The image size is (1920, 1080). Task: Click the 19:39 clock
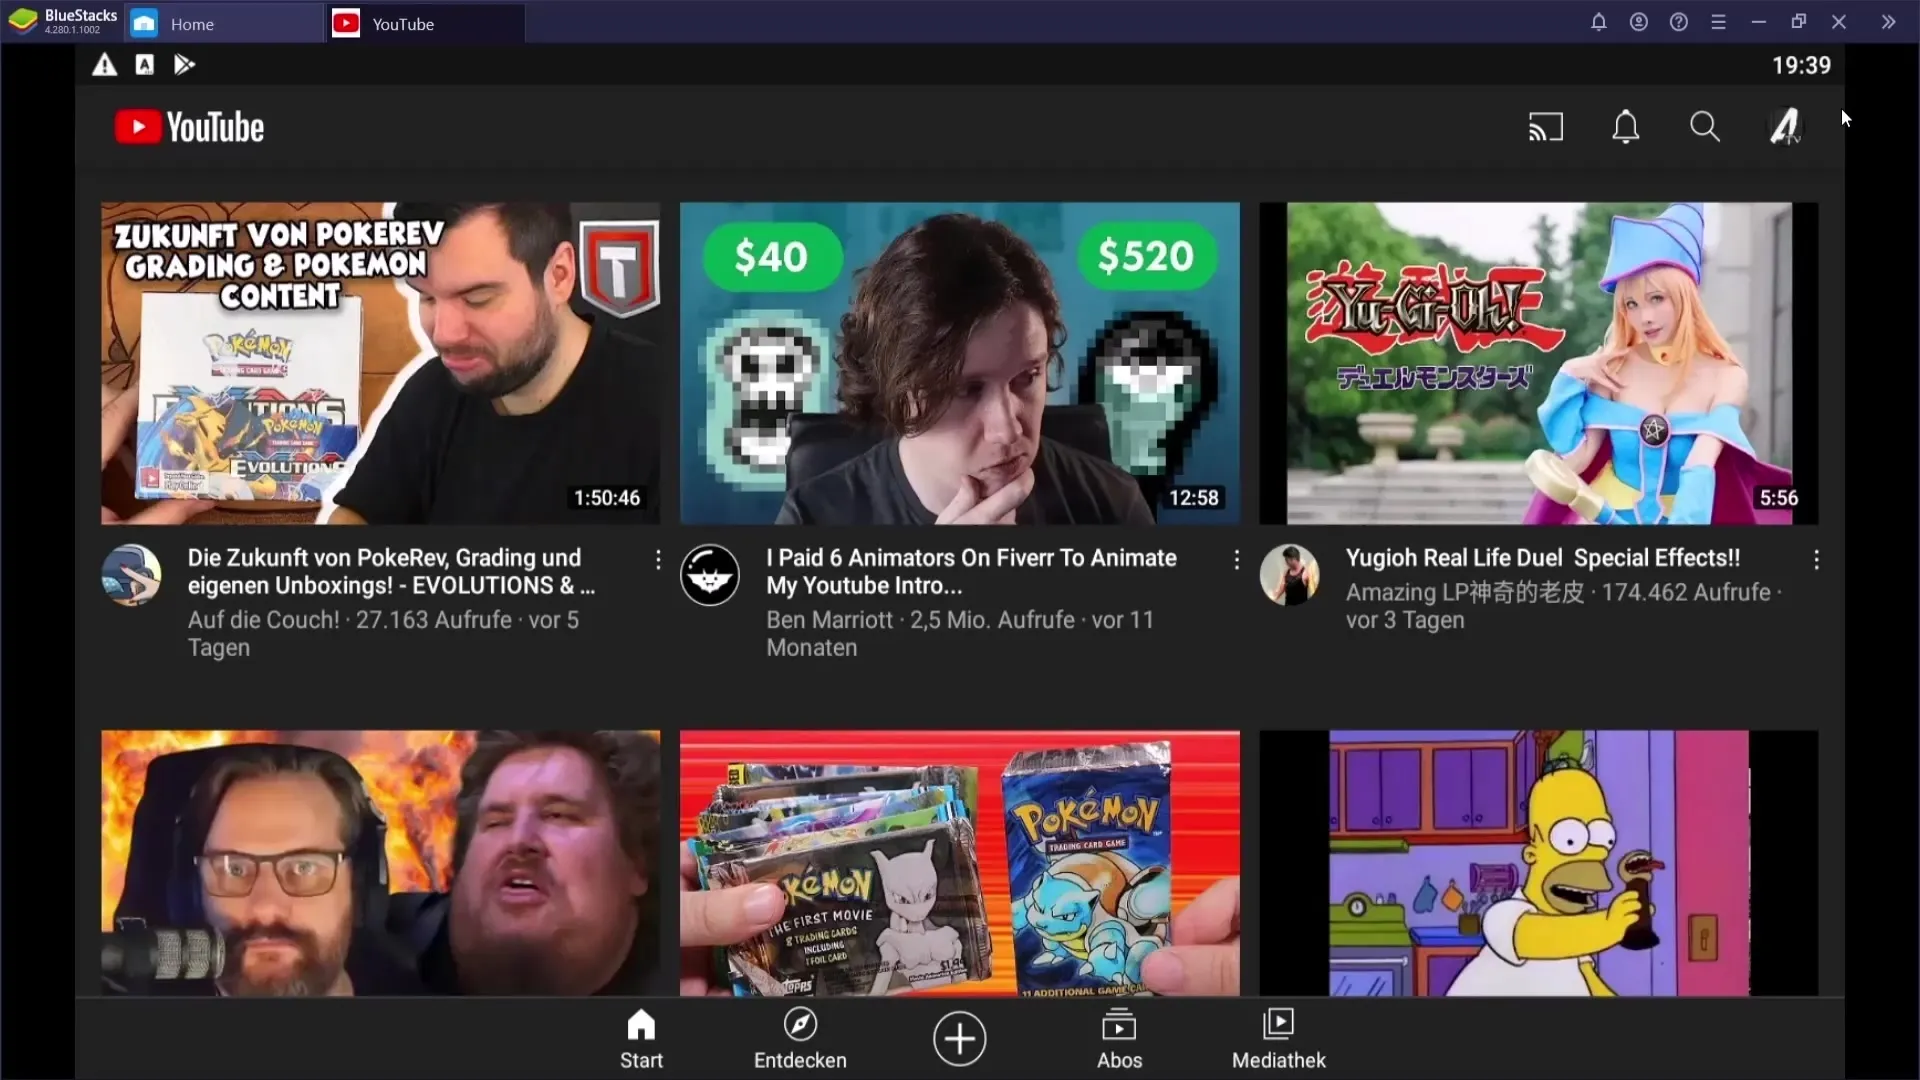(x=1801, y=66)
